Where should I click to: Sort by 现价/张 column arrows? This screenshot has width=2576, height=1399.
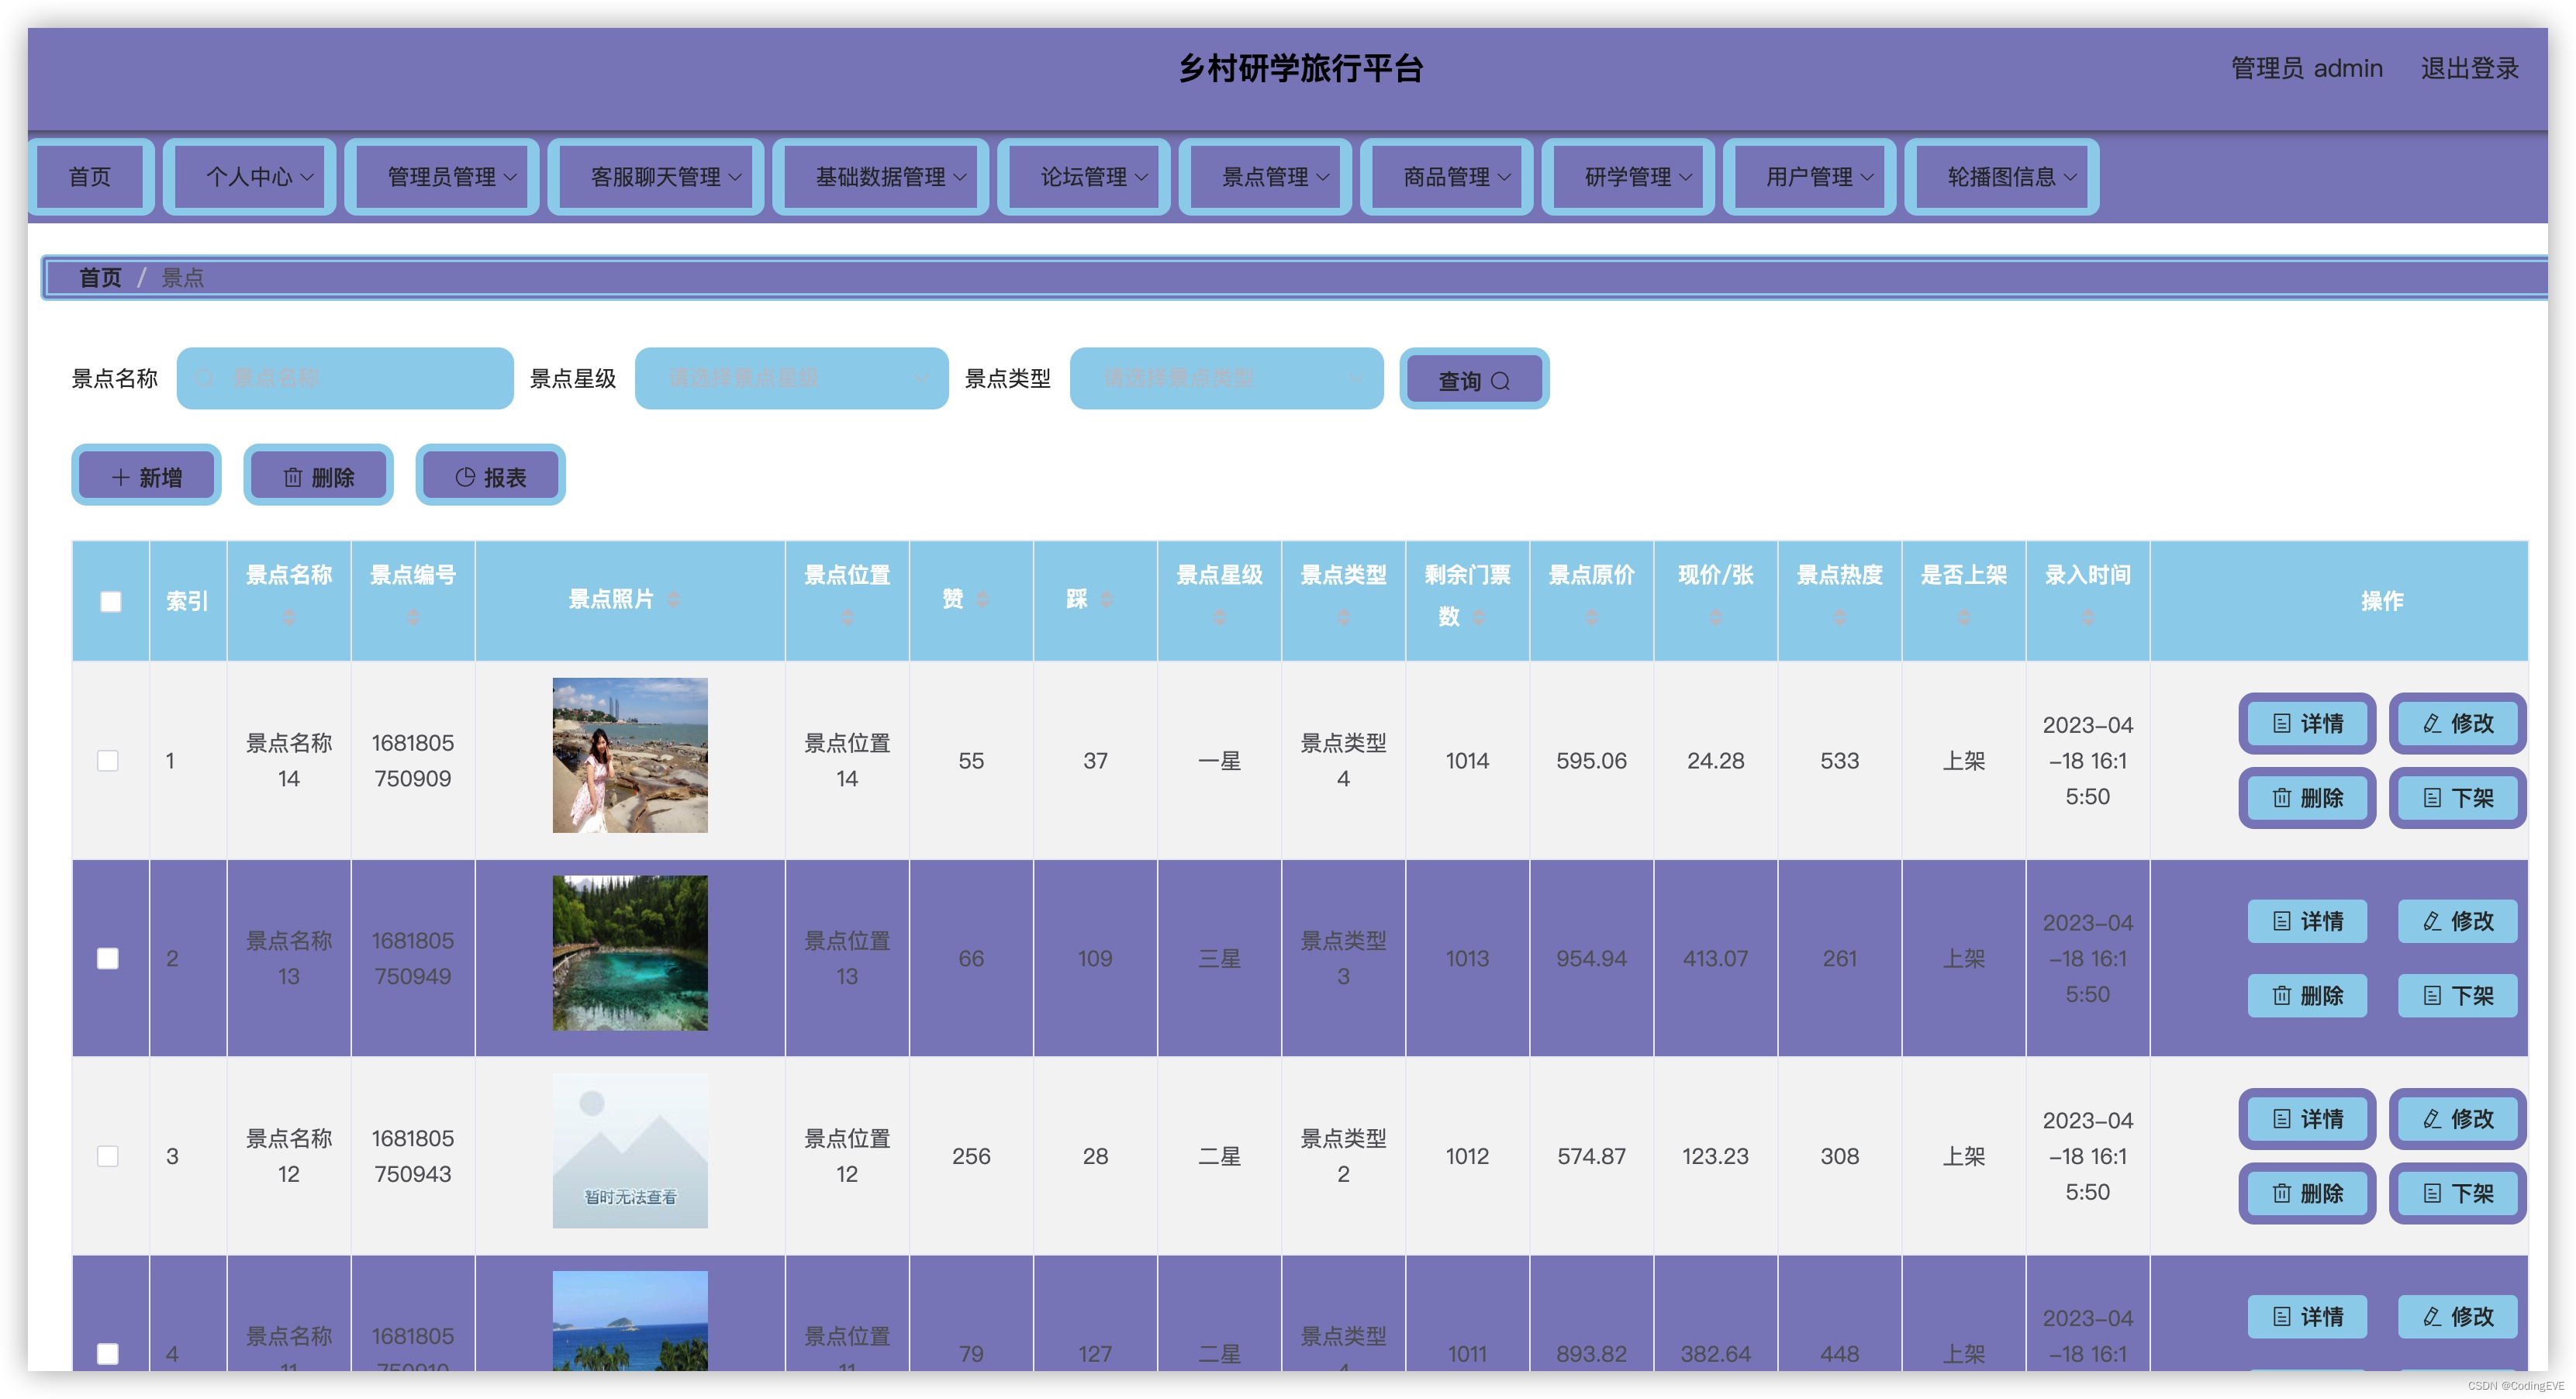1715,618
